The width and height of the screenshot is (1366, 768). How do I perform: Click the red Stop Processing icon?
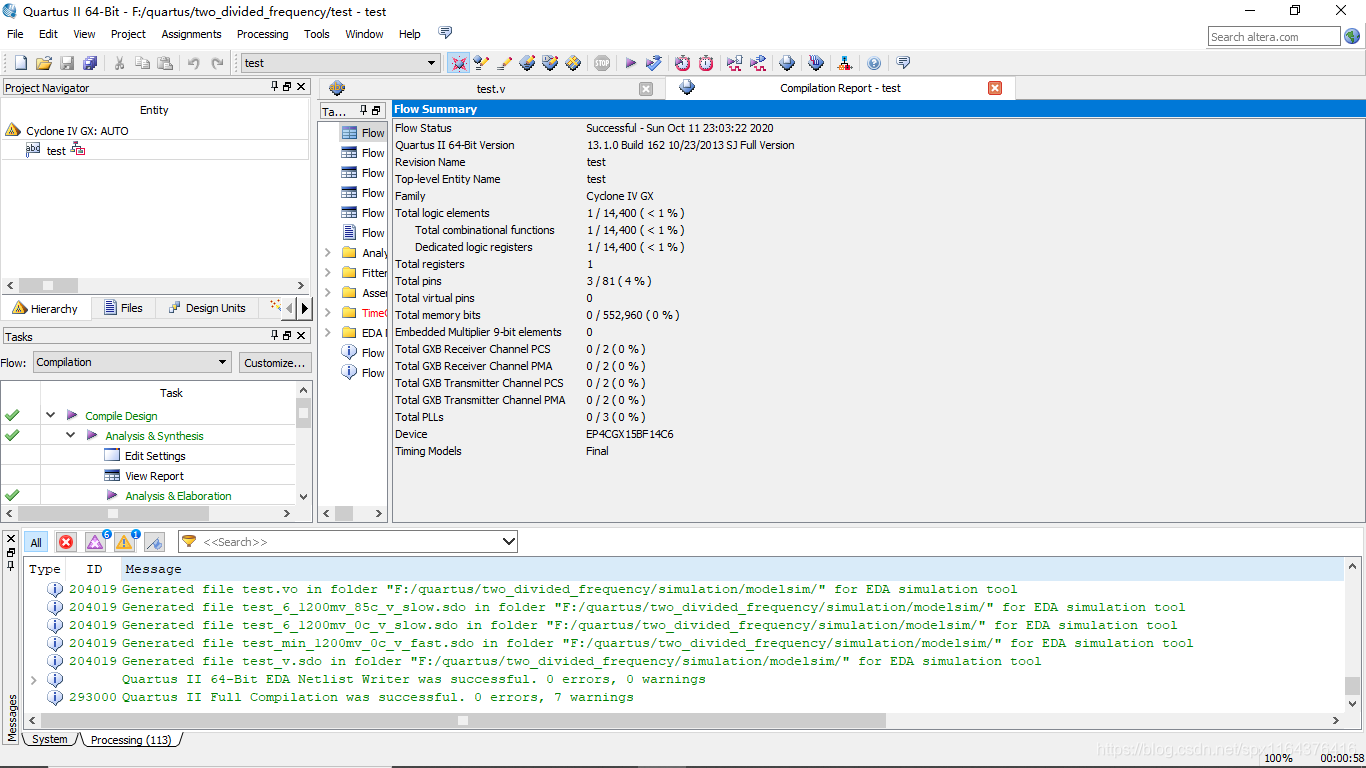[x=602, y=63]
